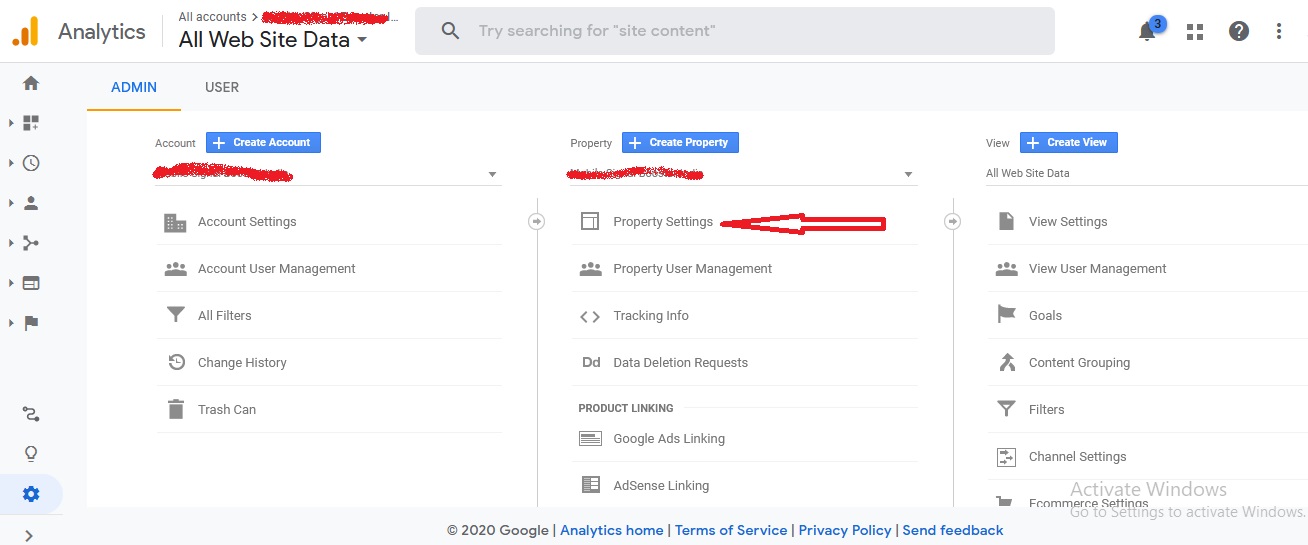This screenshot has height=545, width=1308.
Task: Expand the Realtime clock reports section
Action: 31,163
